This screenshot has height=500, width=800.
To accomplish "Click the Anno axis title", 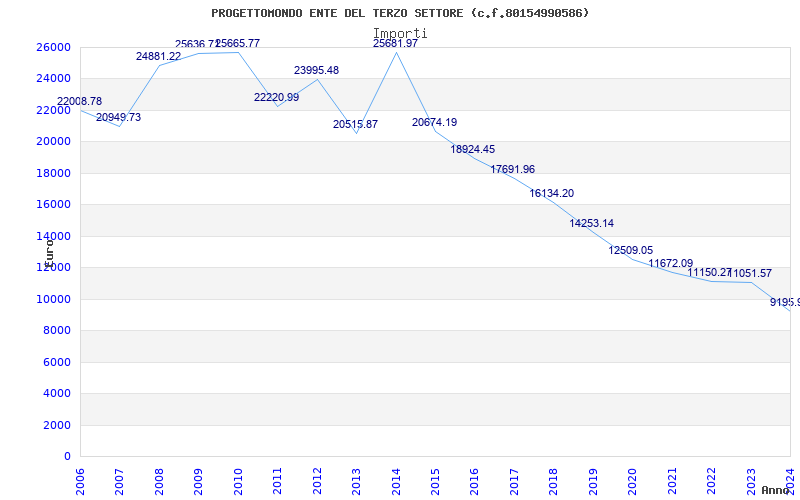I will (775, 490).
